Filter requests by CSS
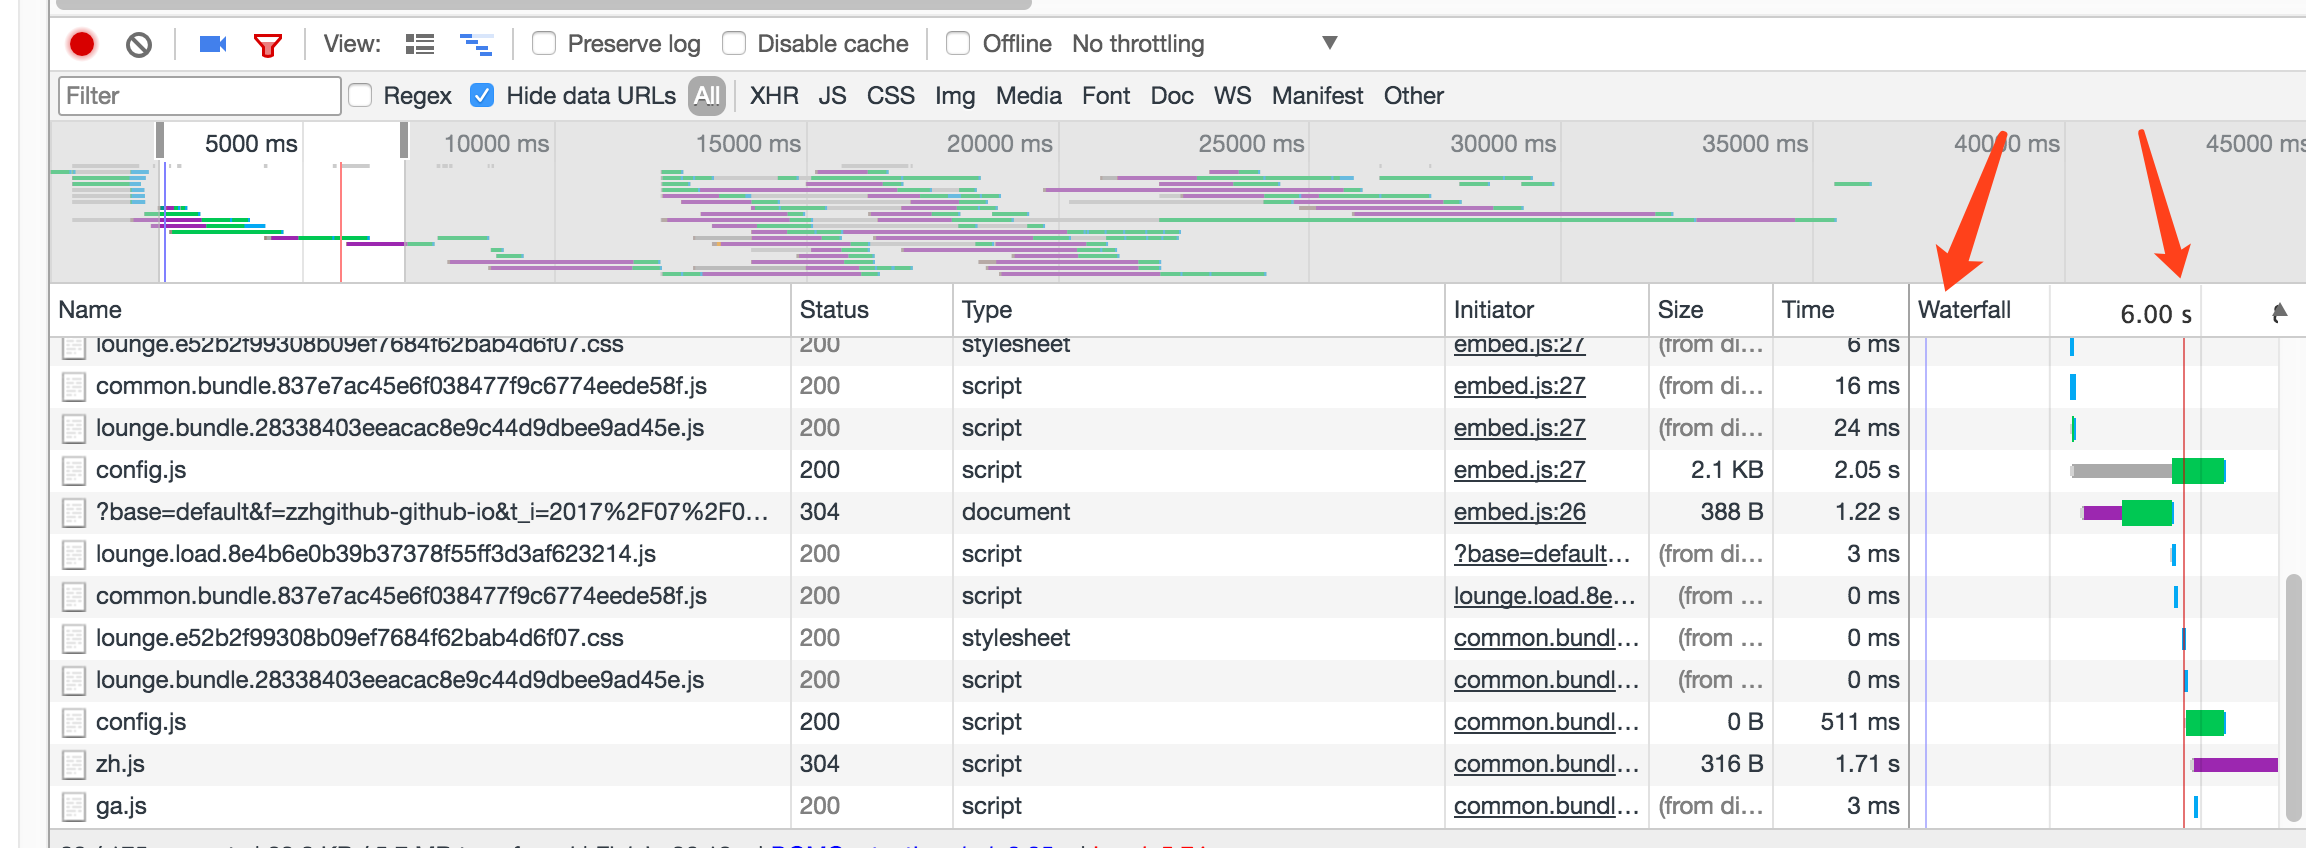2306x848 pixels. (890, 96)
